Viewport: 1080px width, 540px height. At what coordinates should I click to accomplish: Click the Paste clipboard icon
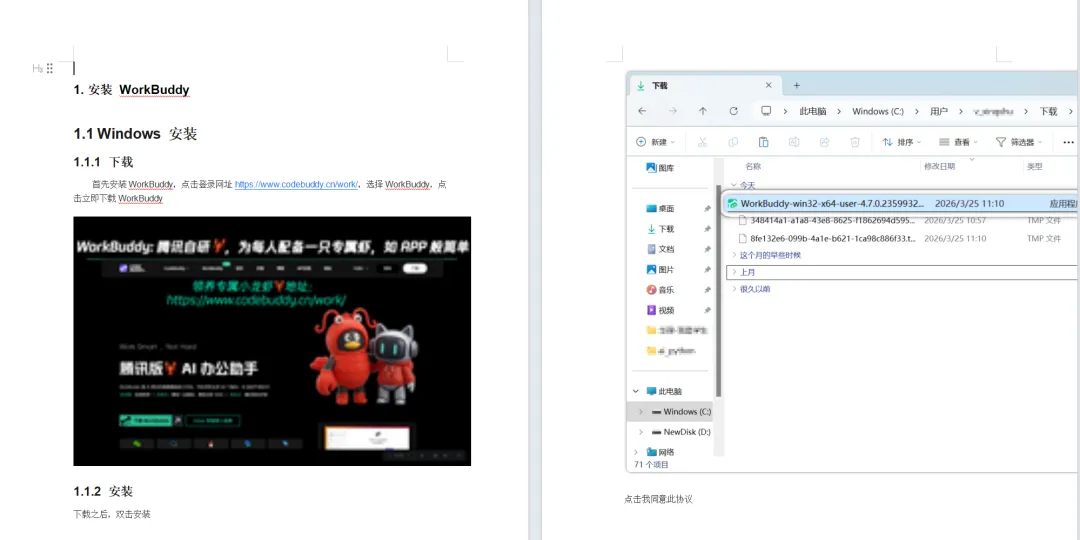tap(763, 142)
